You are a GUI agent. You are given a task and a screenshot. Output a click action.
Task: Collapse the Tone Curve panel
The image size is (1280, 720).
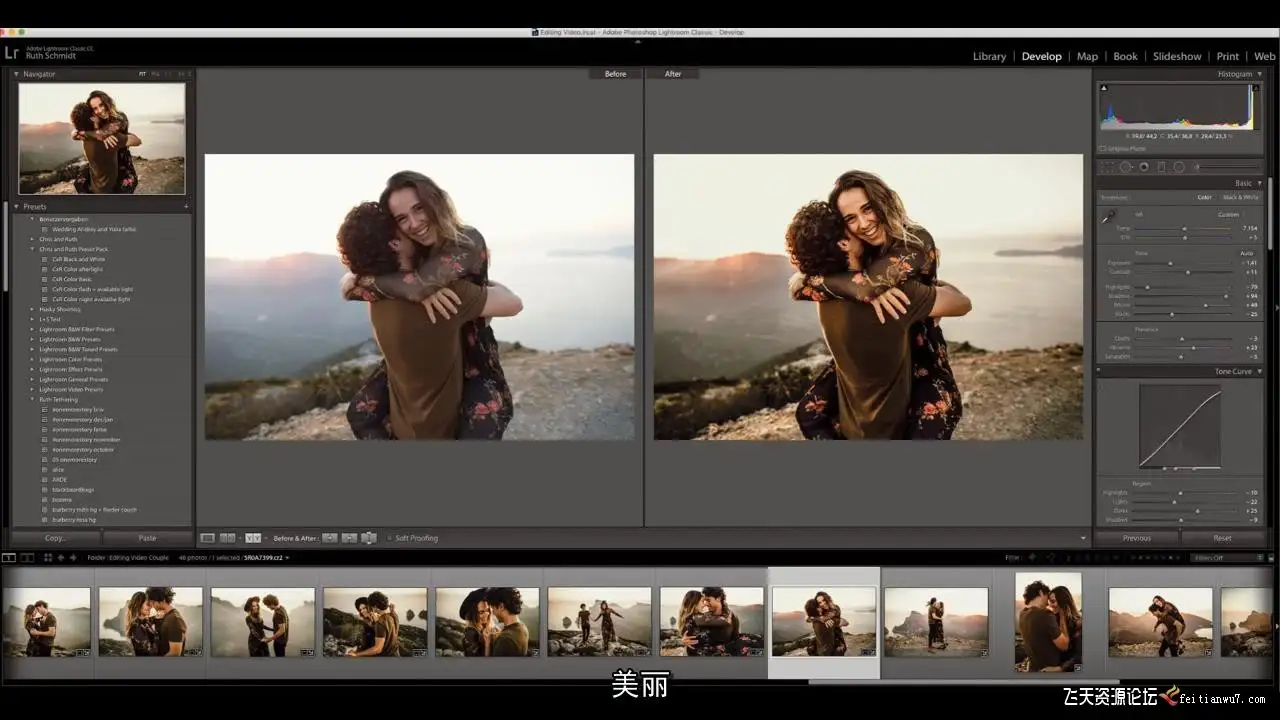click(1259, 371)
